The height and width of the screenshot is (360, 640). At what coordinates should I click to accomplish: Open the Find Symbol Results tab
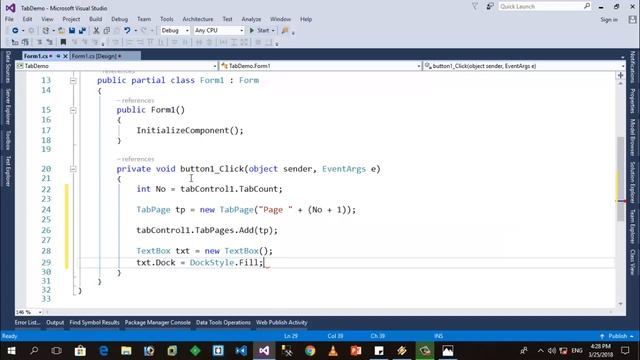pos(94,322)
